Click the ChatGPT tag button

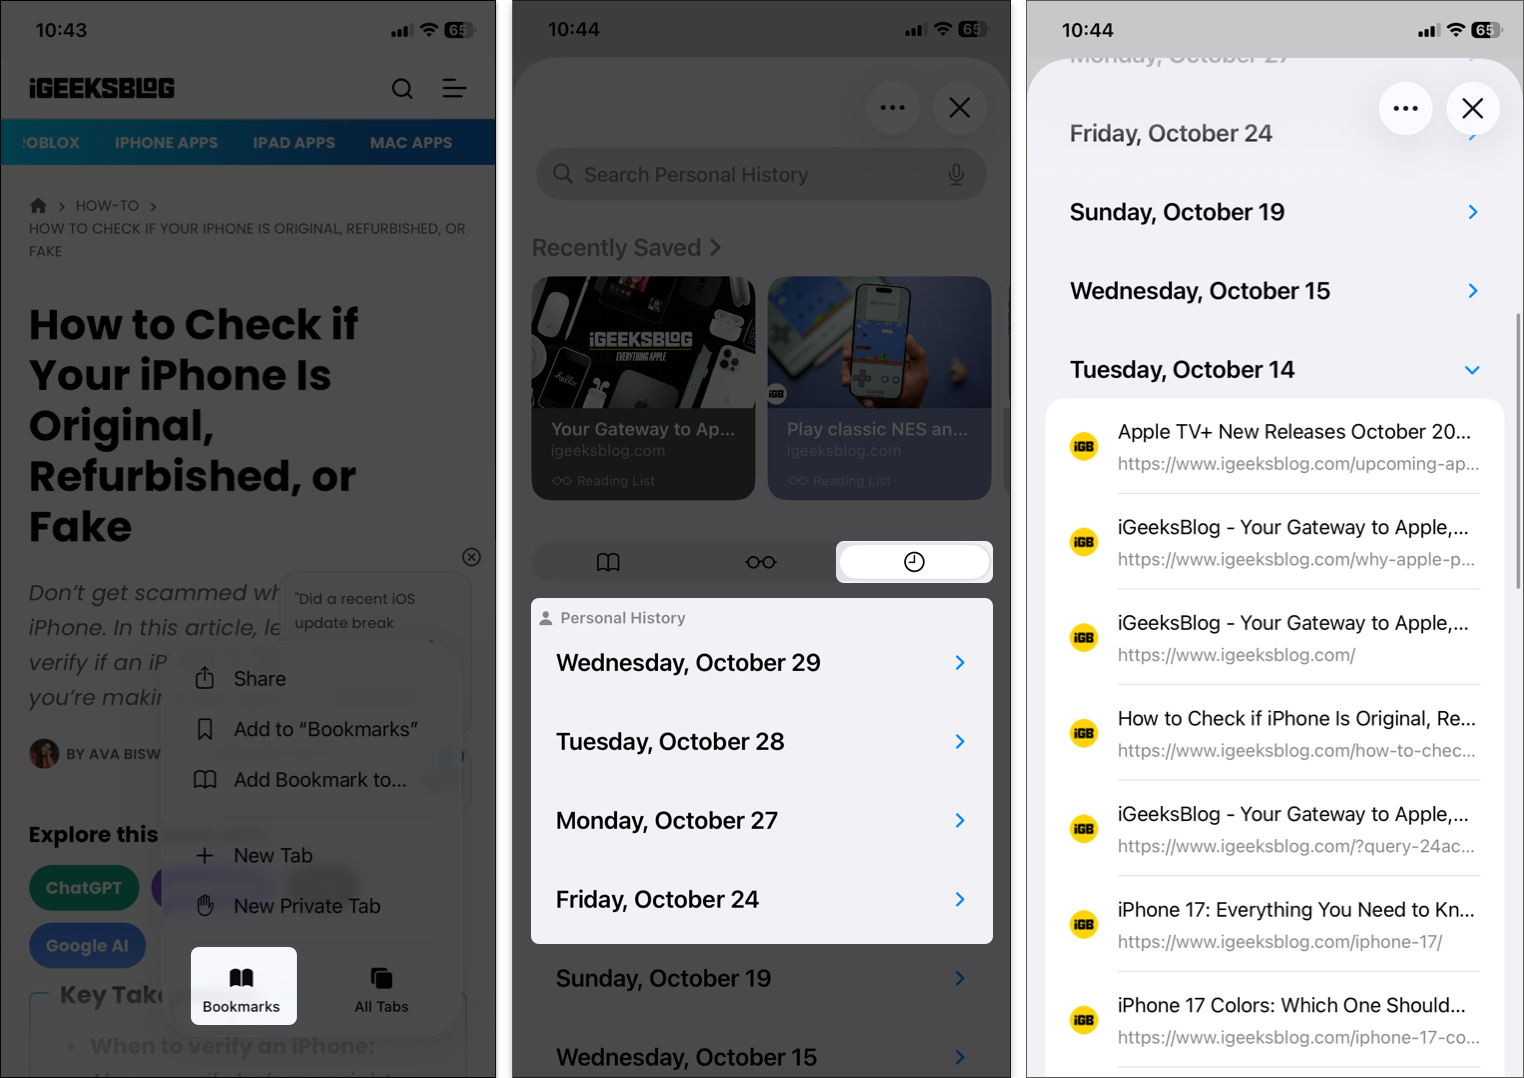tap(84, 887)
